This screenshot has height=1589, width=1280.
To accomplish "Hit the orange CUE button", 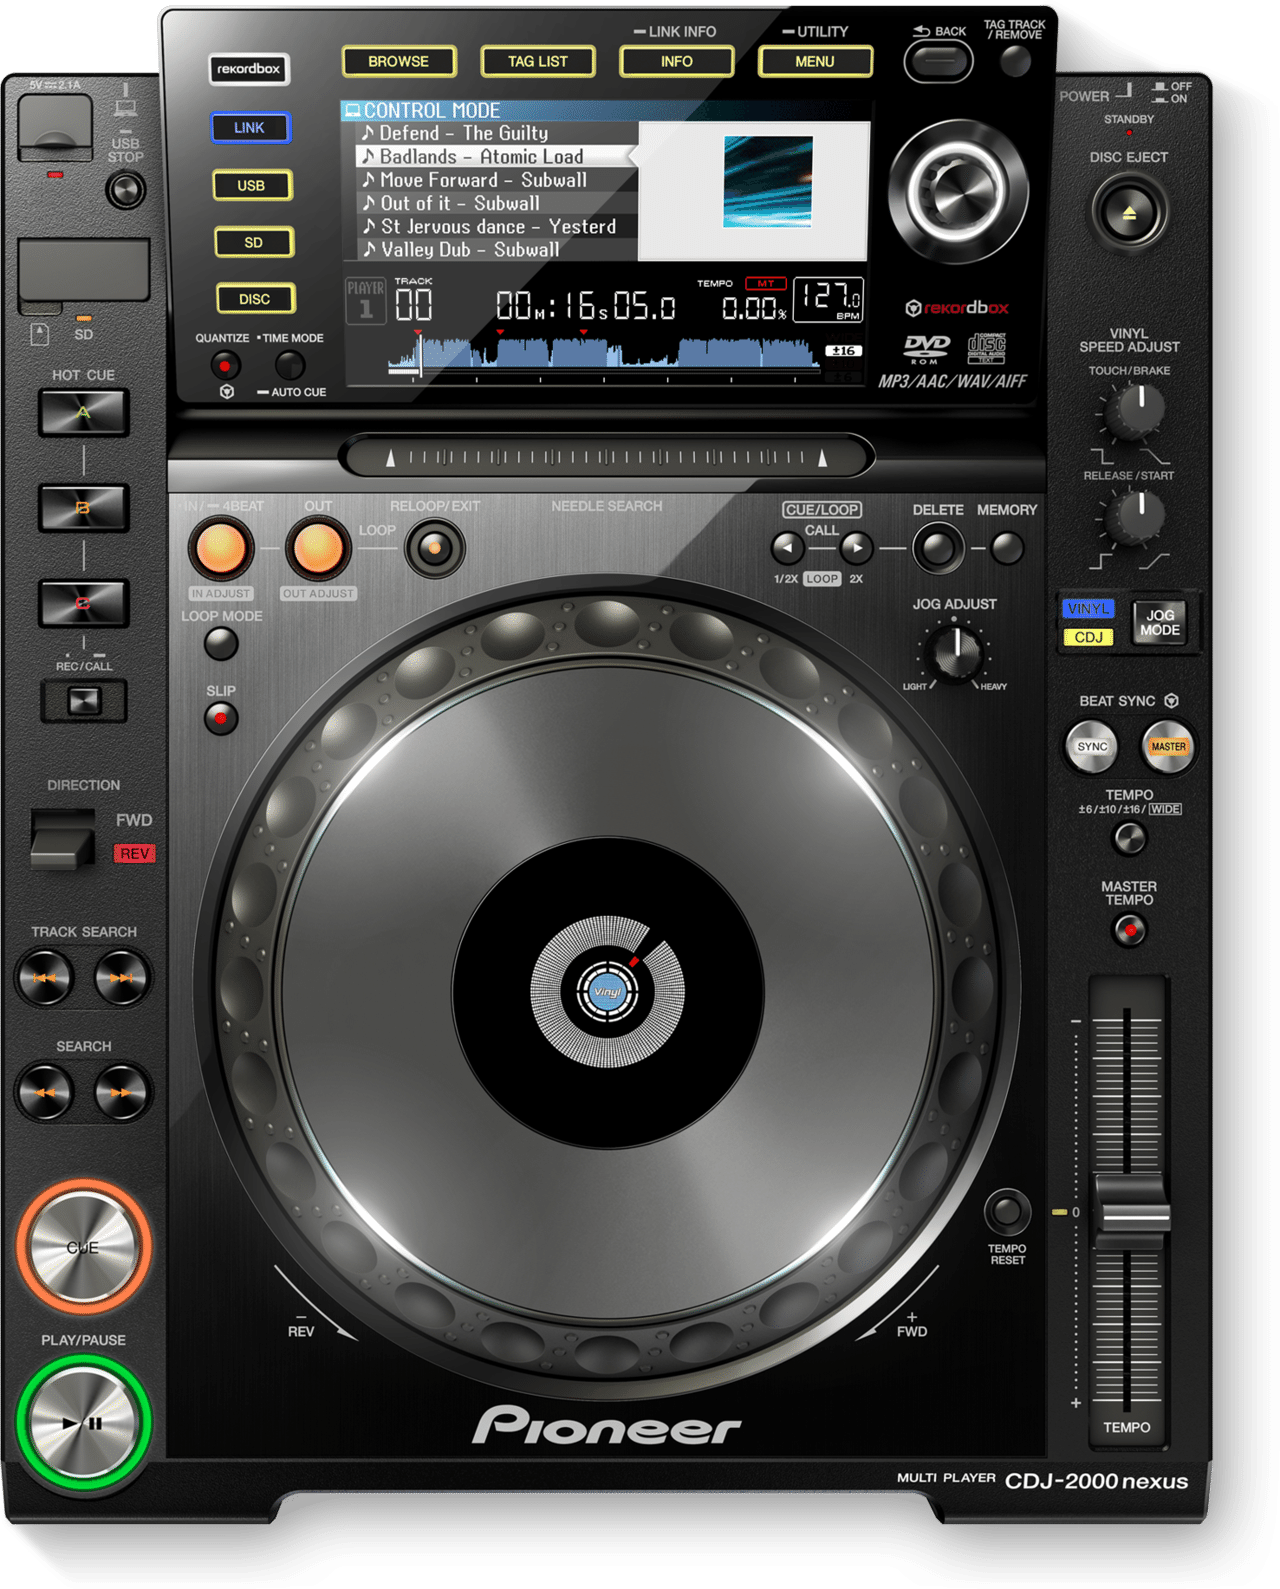I will click(84, 1246).
